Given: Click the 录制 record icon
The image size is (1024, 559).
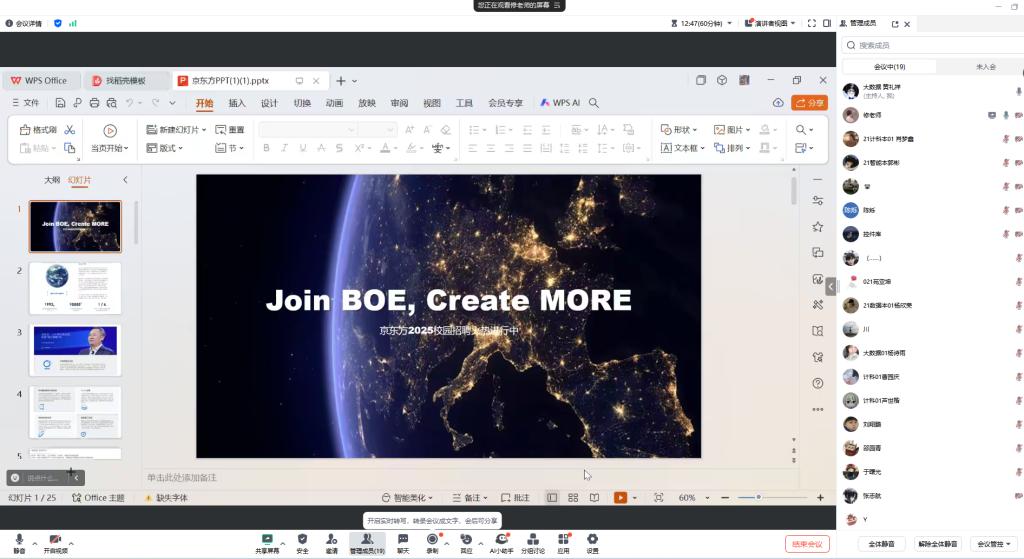Looking at the screenshot, I should click(432, 539).
